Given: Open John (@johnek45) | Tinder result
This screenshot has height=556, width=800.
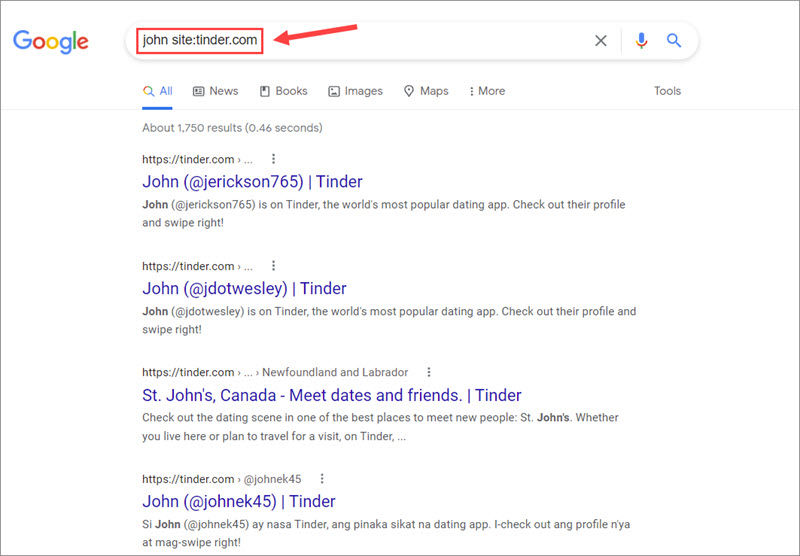Looking at the screenshot, I should pos(239,501).
